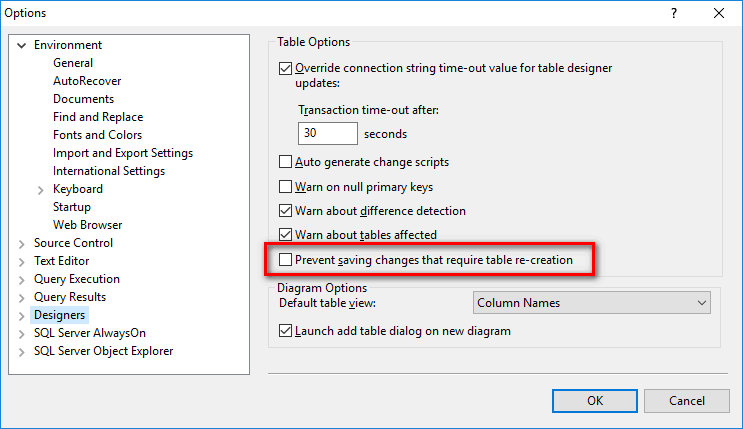Expand the Keyboard subnode
The image size is (743, 429).
[41, 189]
